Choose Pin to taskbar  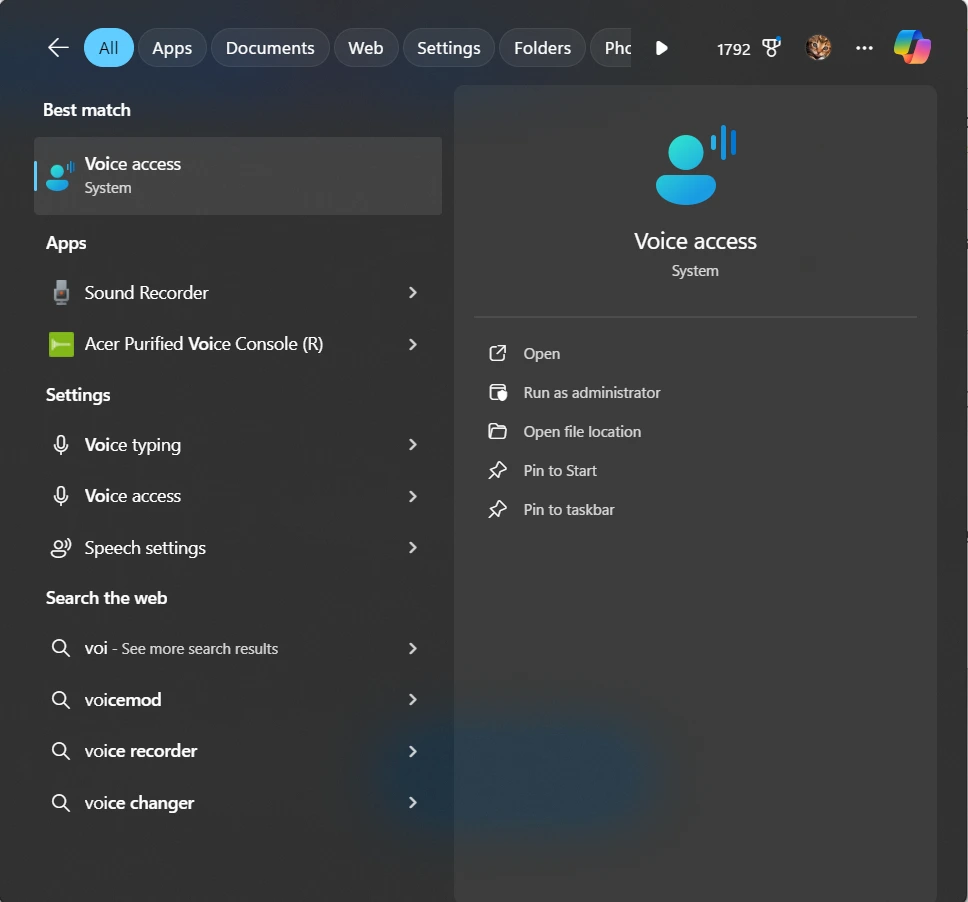695,509
